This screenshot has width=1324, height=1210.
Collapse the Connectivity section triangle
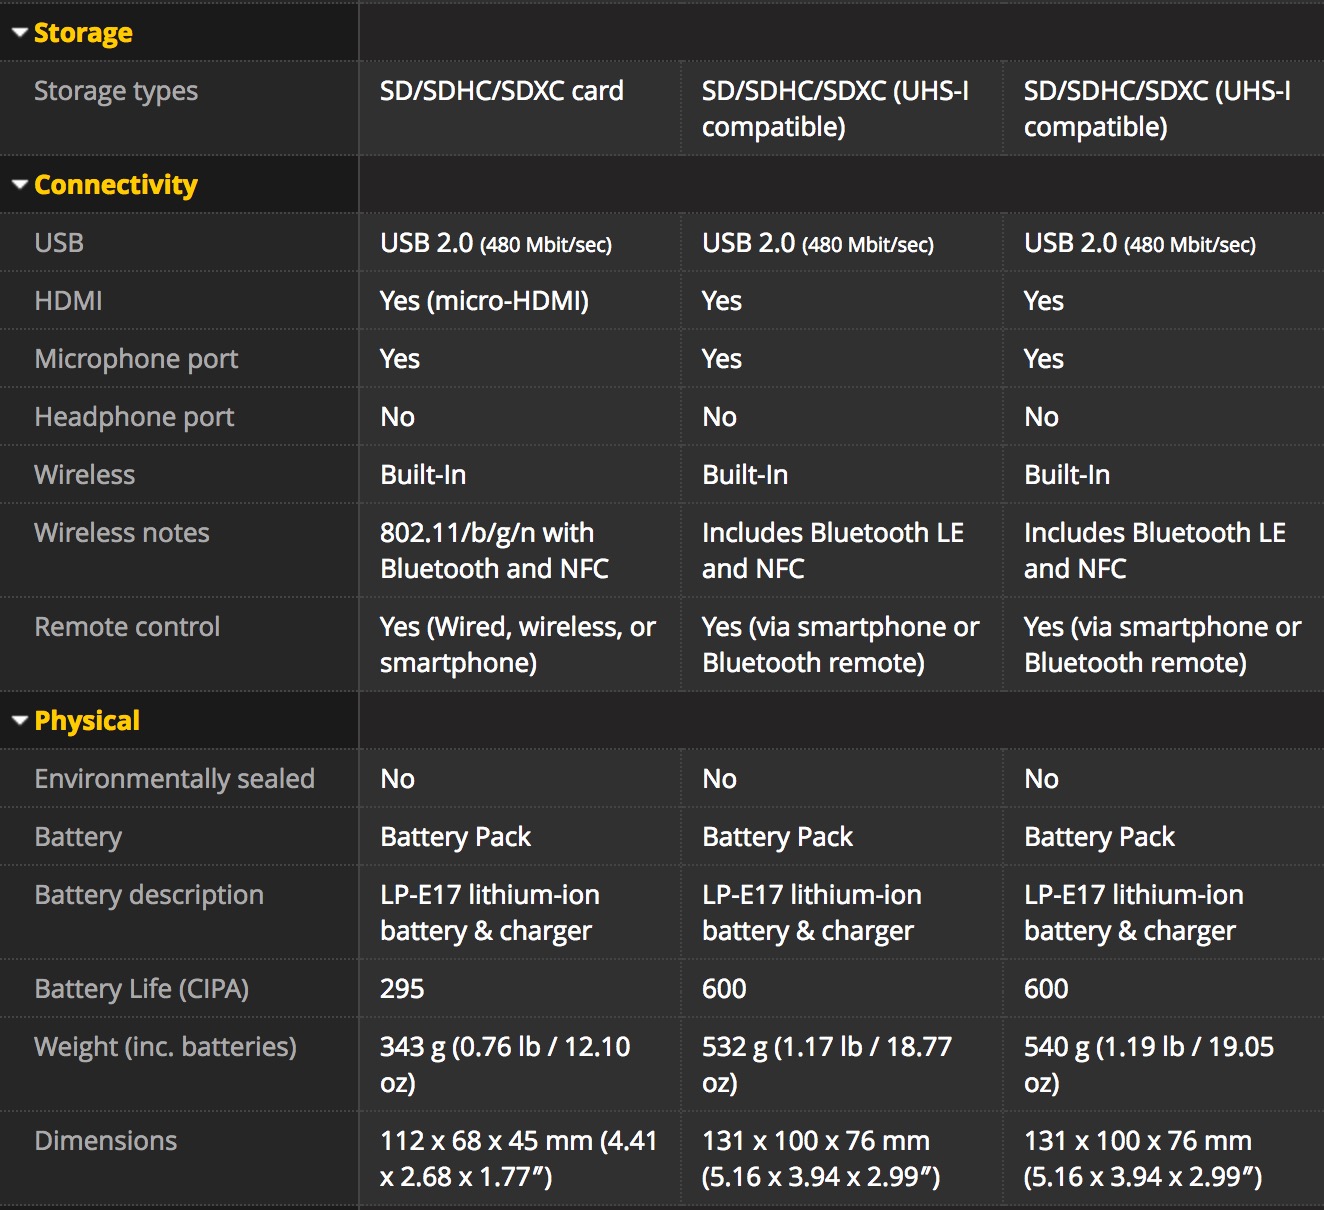(x=19, y=185)
